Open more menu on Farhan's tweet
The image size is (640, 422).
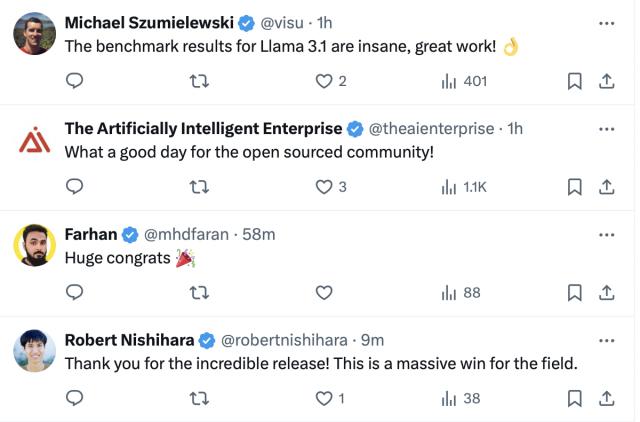(606, 234)
